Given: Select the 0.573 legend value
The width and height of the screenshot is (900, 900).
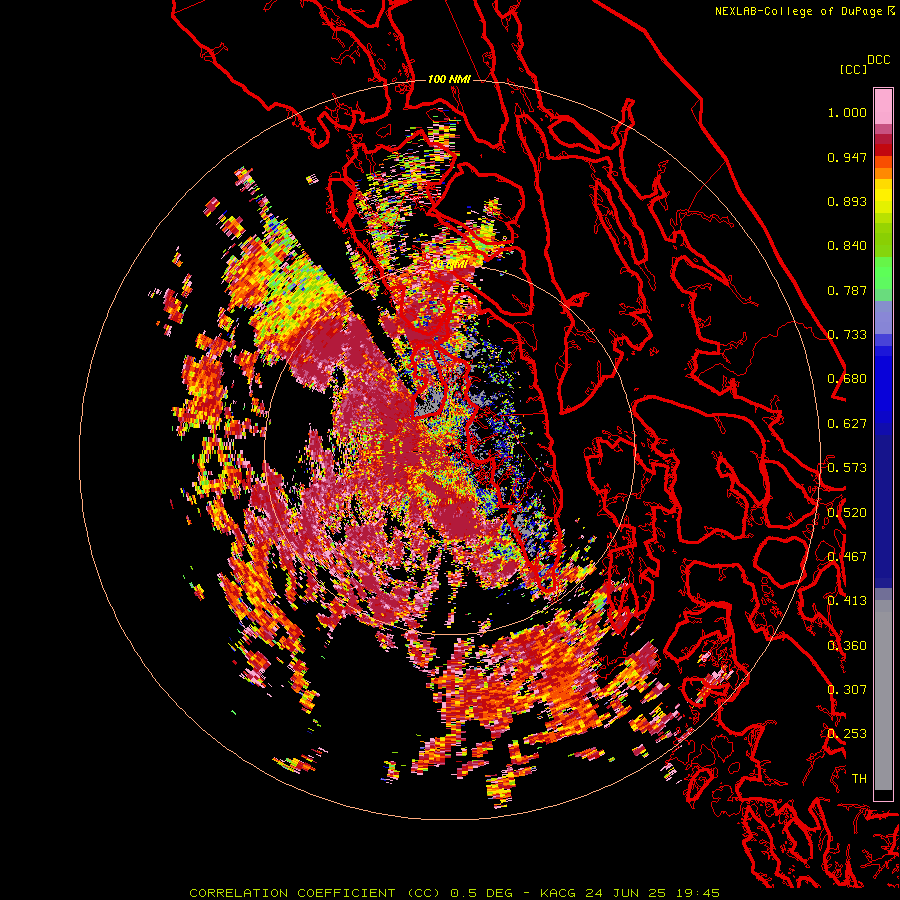Looking at the screenshot, I should click(x=847, y=468).
